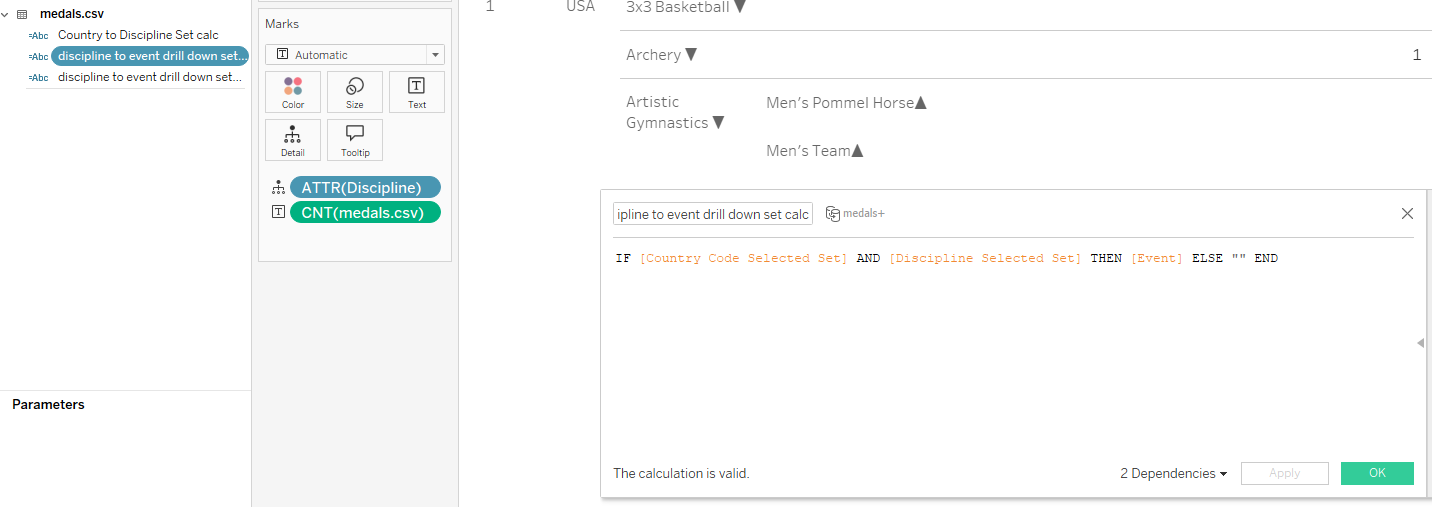Image resolution: width=1432 pixels, height=507 pixels.
Task: Collapse the medals.csv data source tree
Action: (5, 14)
